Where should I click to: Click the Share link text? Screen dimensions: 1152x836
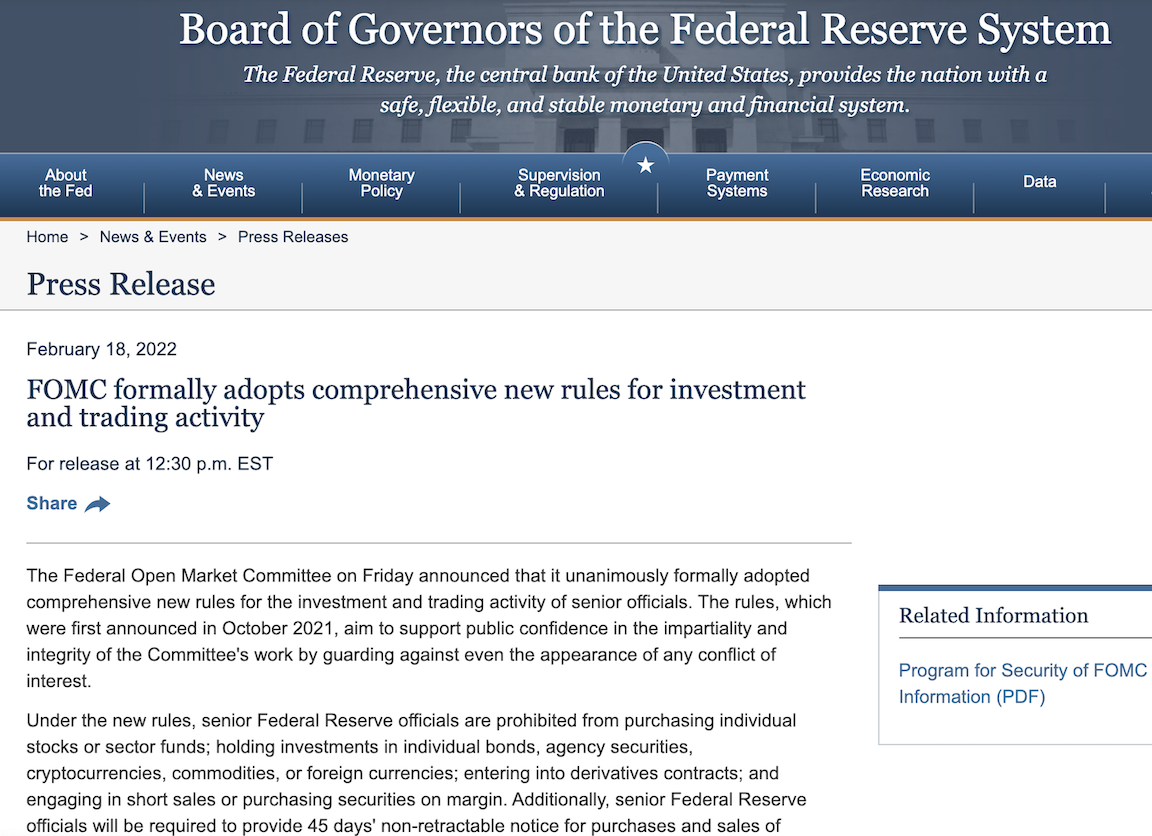(x=51, y=503)
